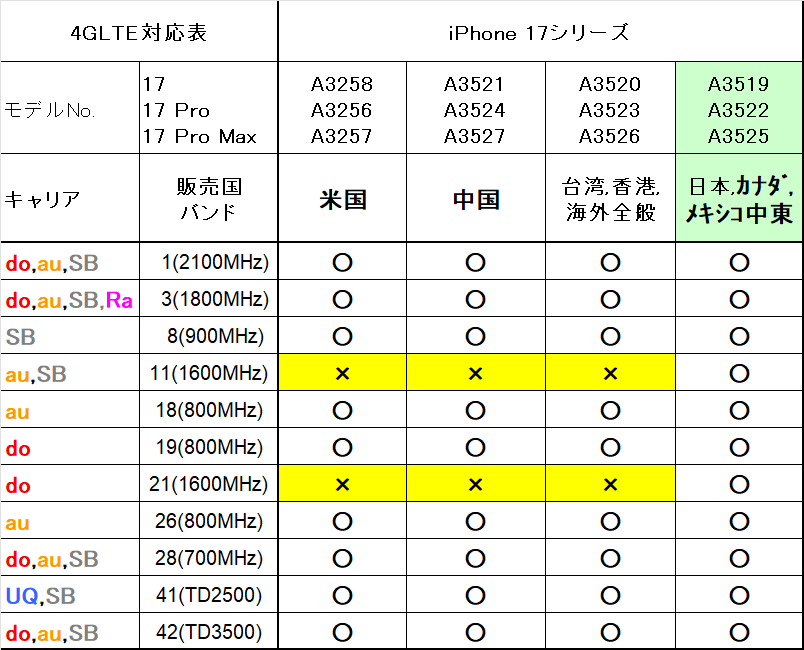Image resolution: width=804 pixels, height=650 pixels.
Task: Select the 米国 column header
Action: (342, 198)
